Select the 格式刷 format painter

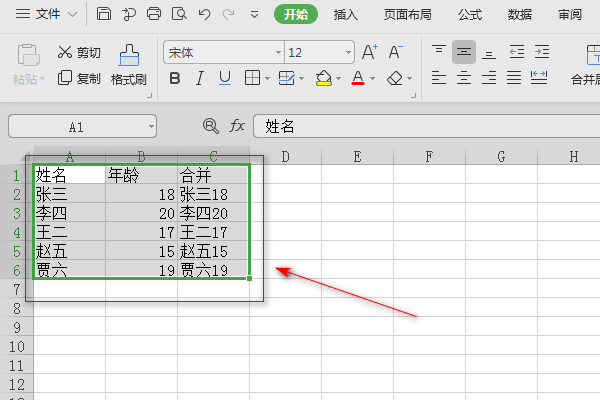(129, 65)
